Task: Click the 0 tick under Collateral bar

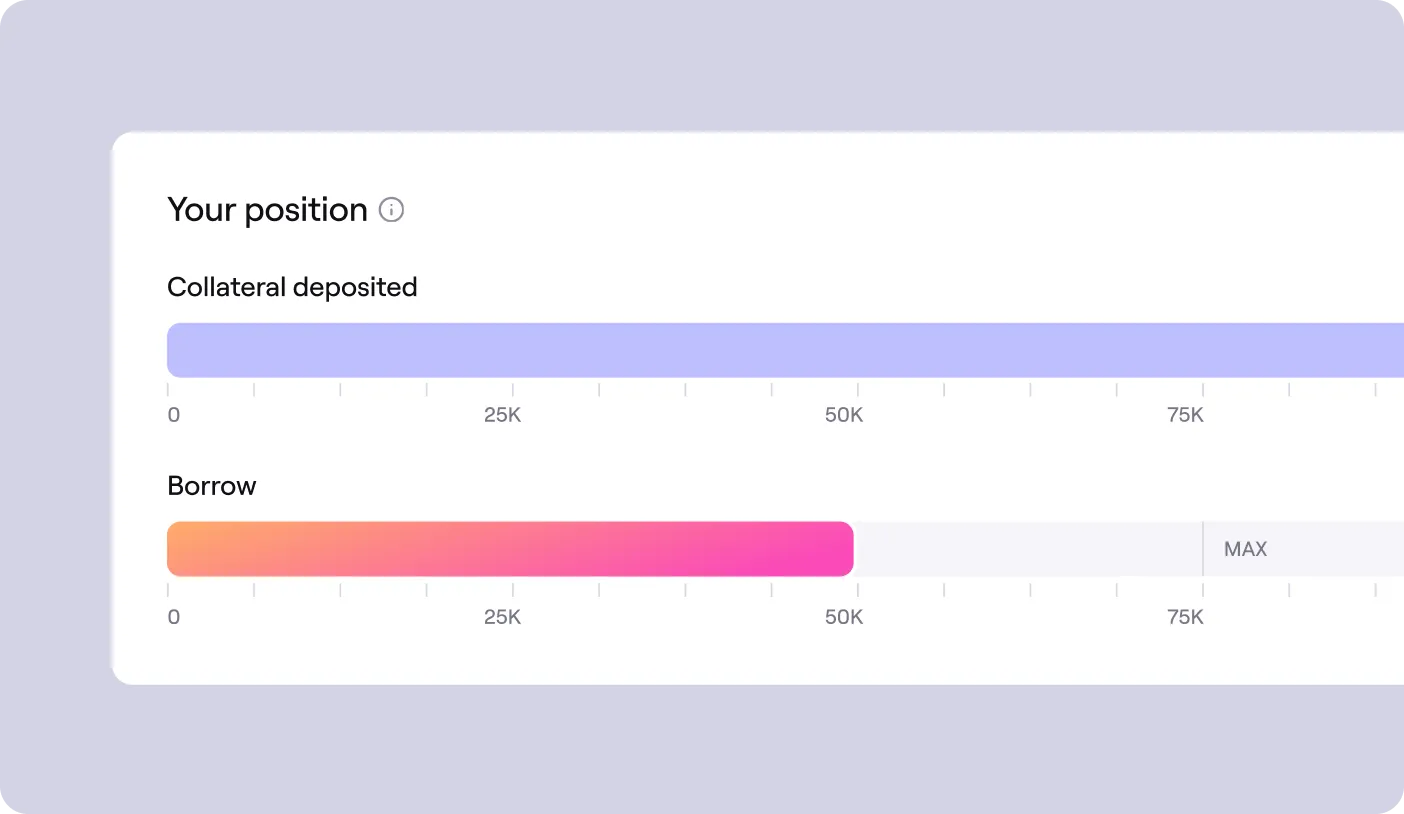Action: [x=174, y=415]
